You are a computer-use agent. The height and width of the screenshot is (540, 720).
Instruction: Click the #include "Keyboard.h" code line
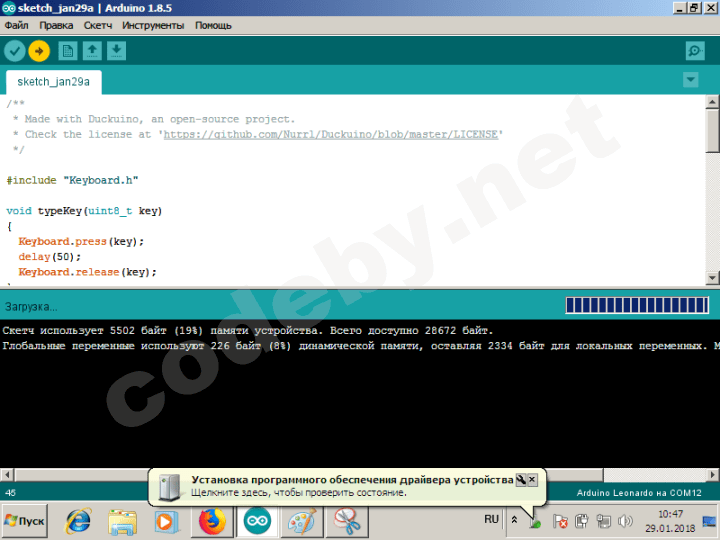click(x=73, y=180)
